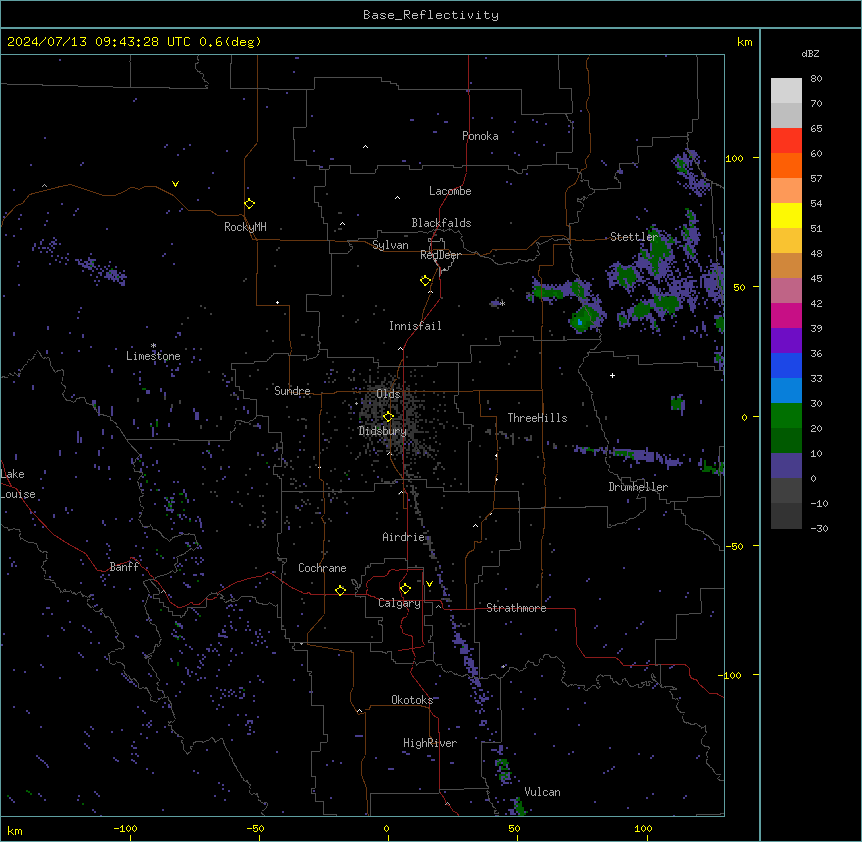Click the dBZ legend heading
This screenshot has height=842, width=862.
[810, 53]
